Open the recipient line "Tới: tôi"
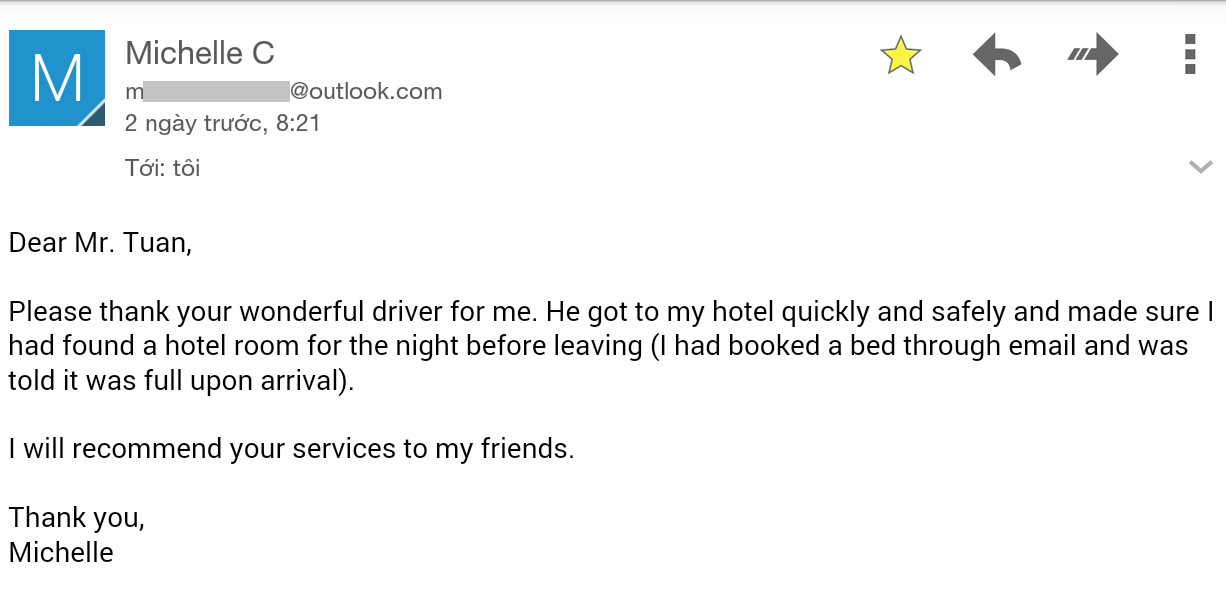 click(162, 168)
